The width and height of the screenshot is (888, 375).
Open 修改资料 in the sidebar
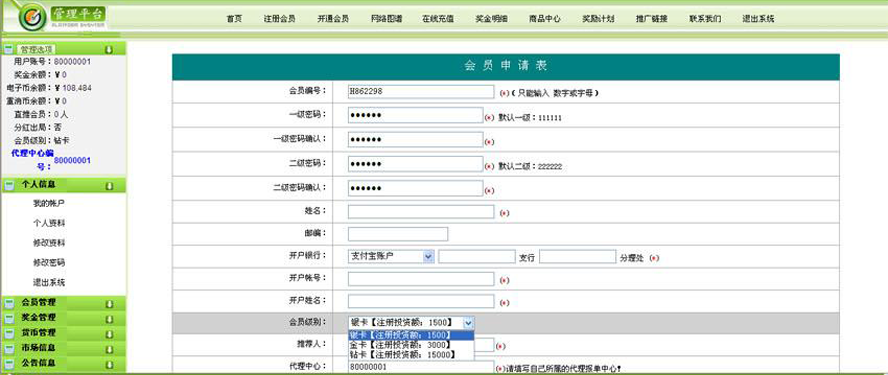coord(49,243)
